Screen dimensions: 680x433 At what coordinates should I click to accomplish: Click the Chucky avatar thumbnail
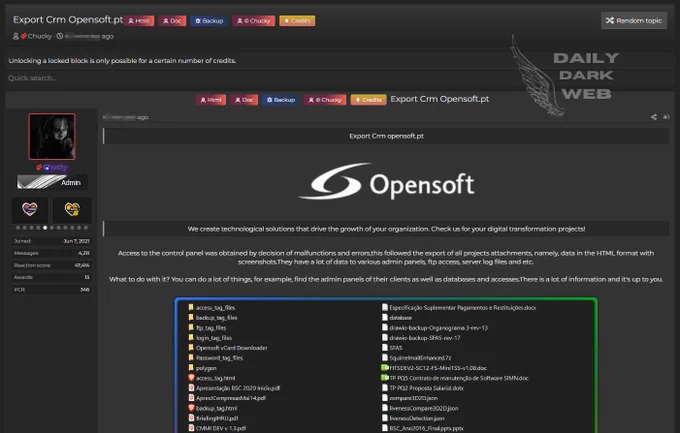point(52,137)
